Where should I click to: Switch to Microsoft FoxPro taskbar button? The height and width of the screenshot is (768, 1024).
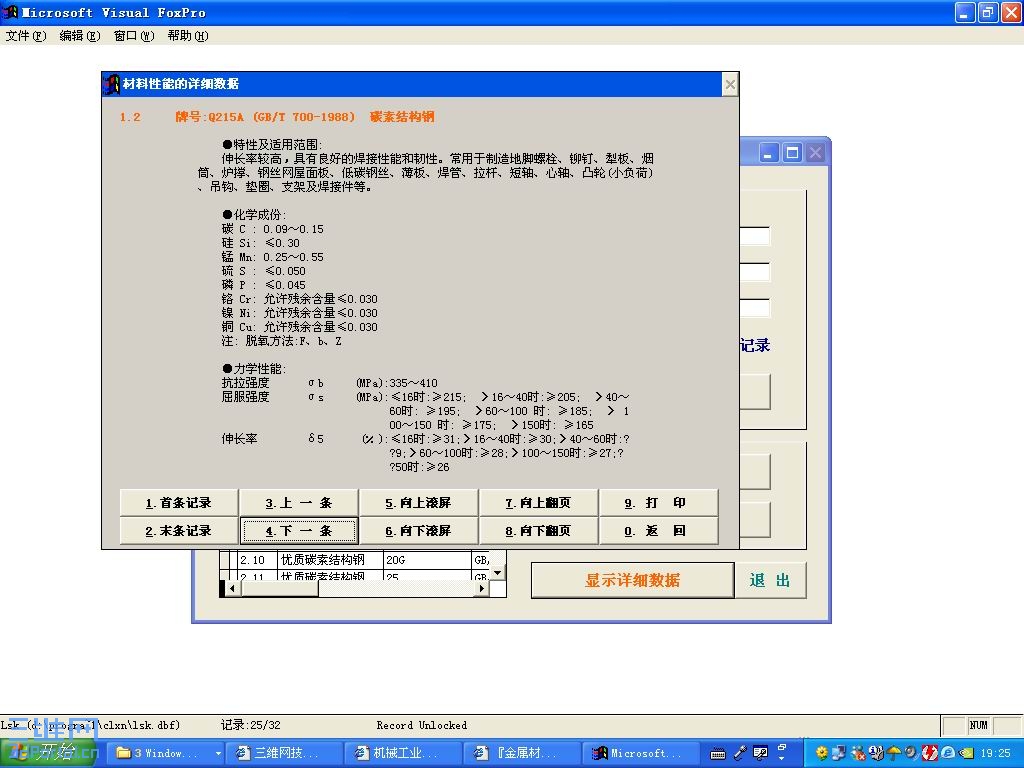click(x=641, y=753)
